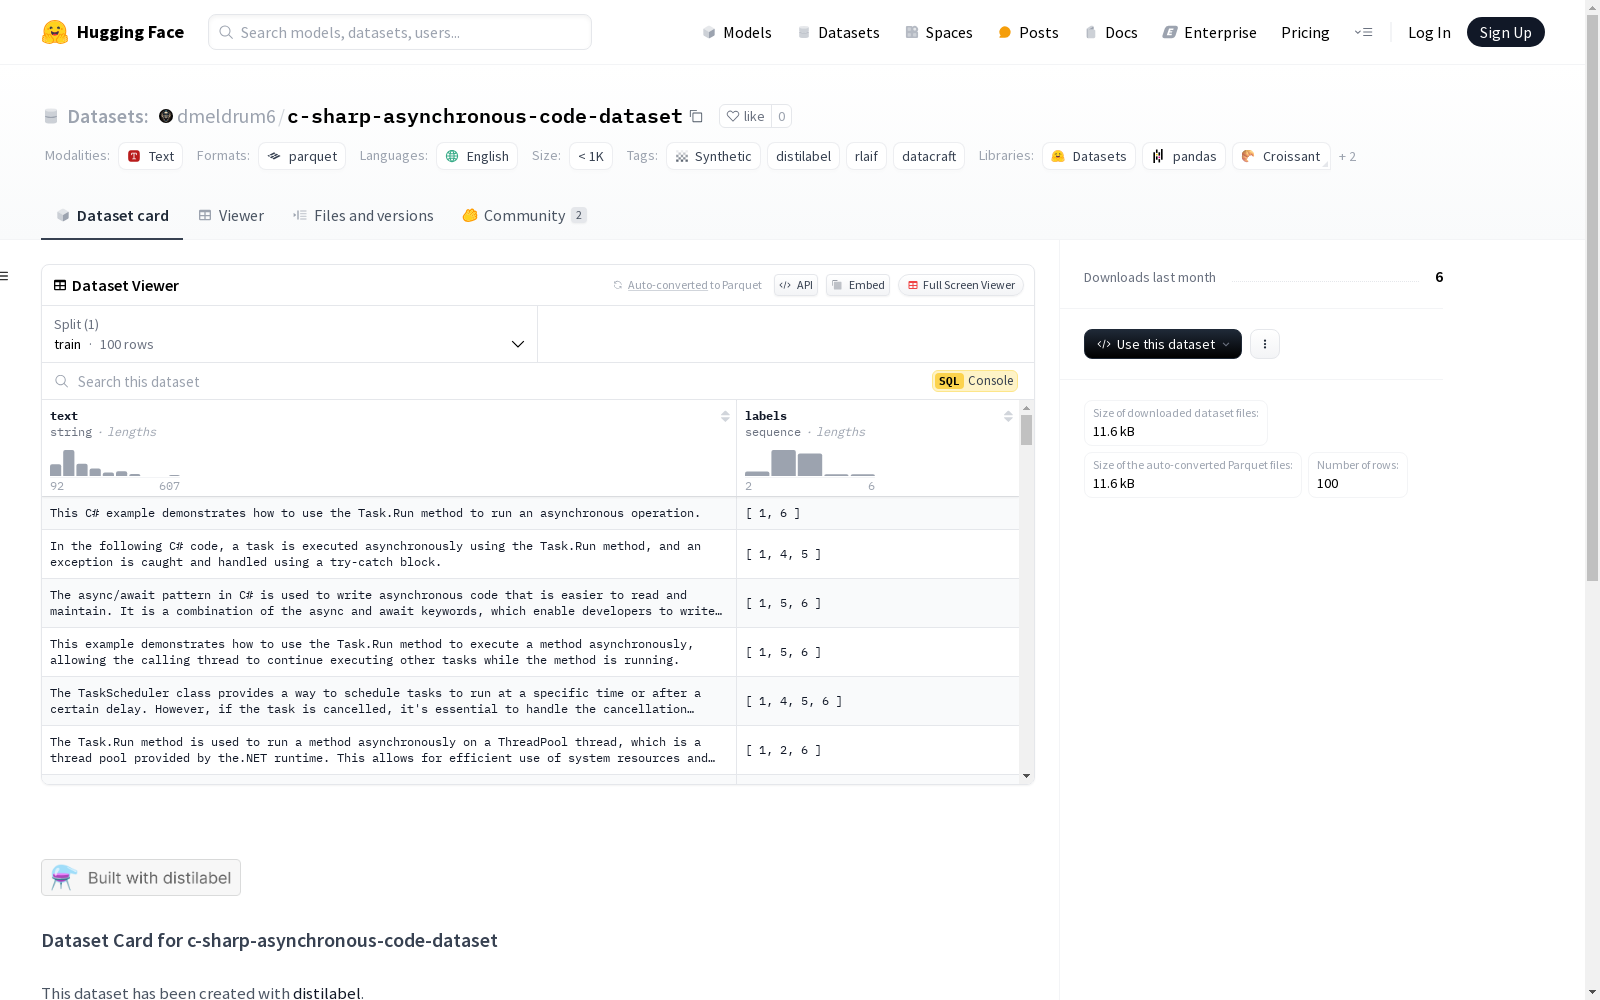Click the Embed button

858,285
